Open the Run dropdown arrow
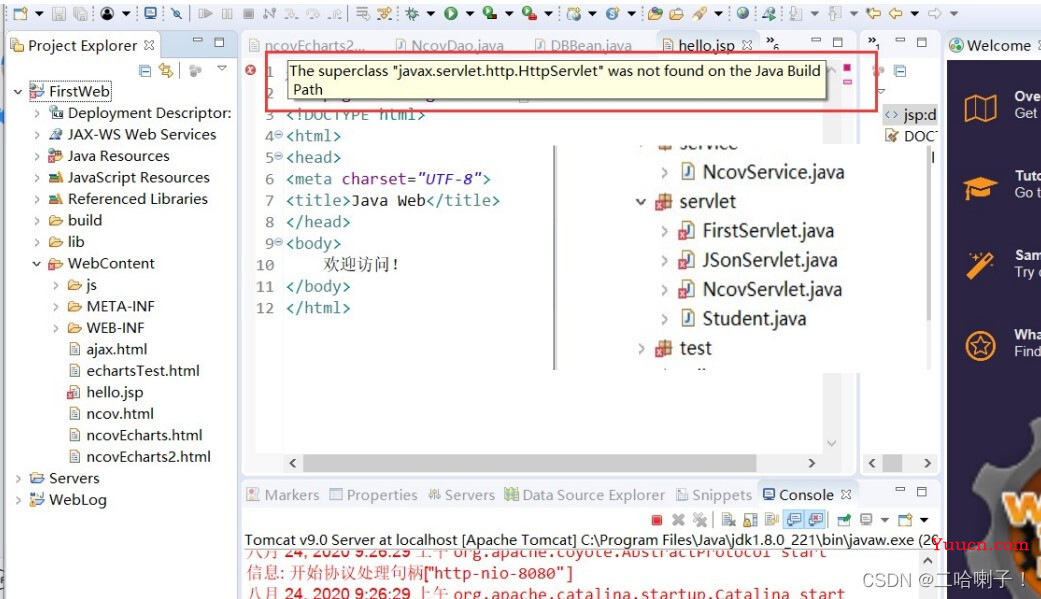This screenshot has width=1041, height=599. [469, 13]
